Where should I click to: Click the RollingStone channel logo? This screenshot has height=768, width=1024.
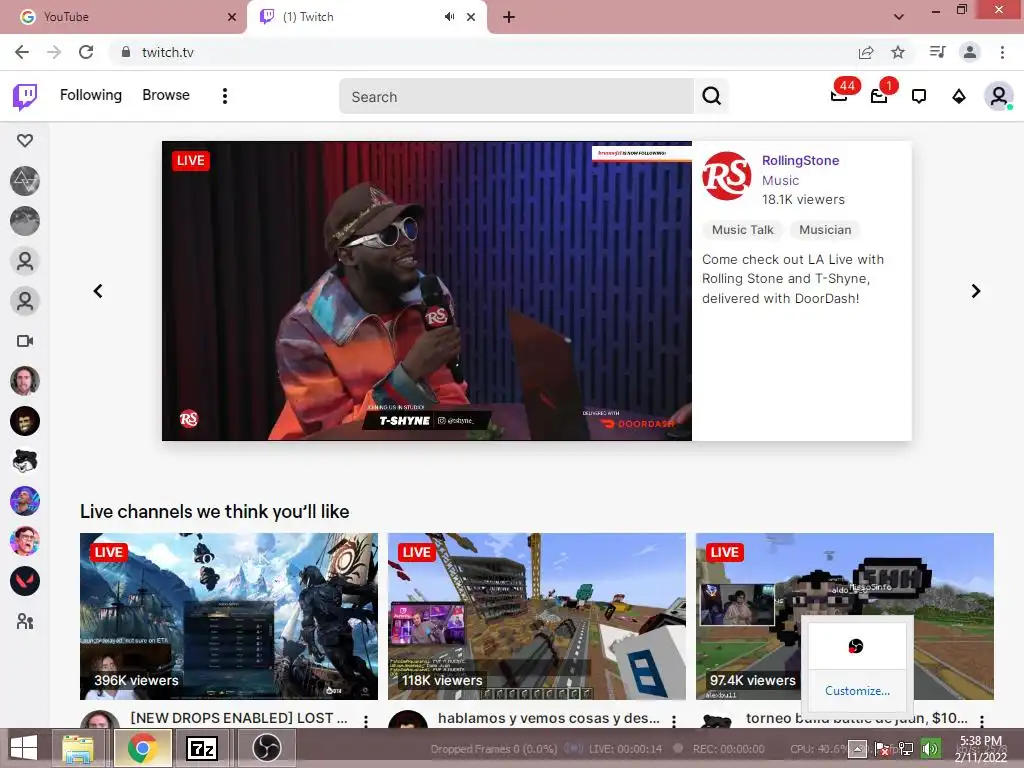pyautogui.click(x=726, y=176)
